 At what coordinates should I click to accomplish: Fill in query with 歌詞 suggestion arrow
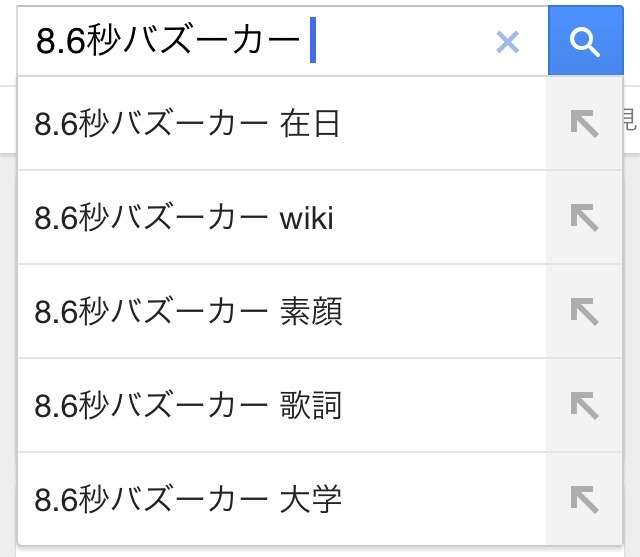[584, 405]
